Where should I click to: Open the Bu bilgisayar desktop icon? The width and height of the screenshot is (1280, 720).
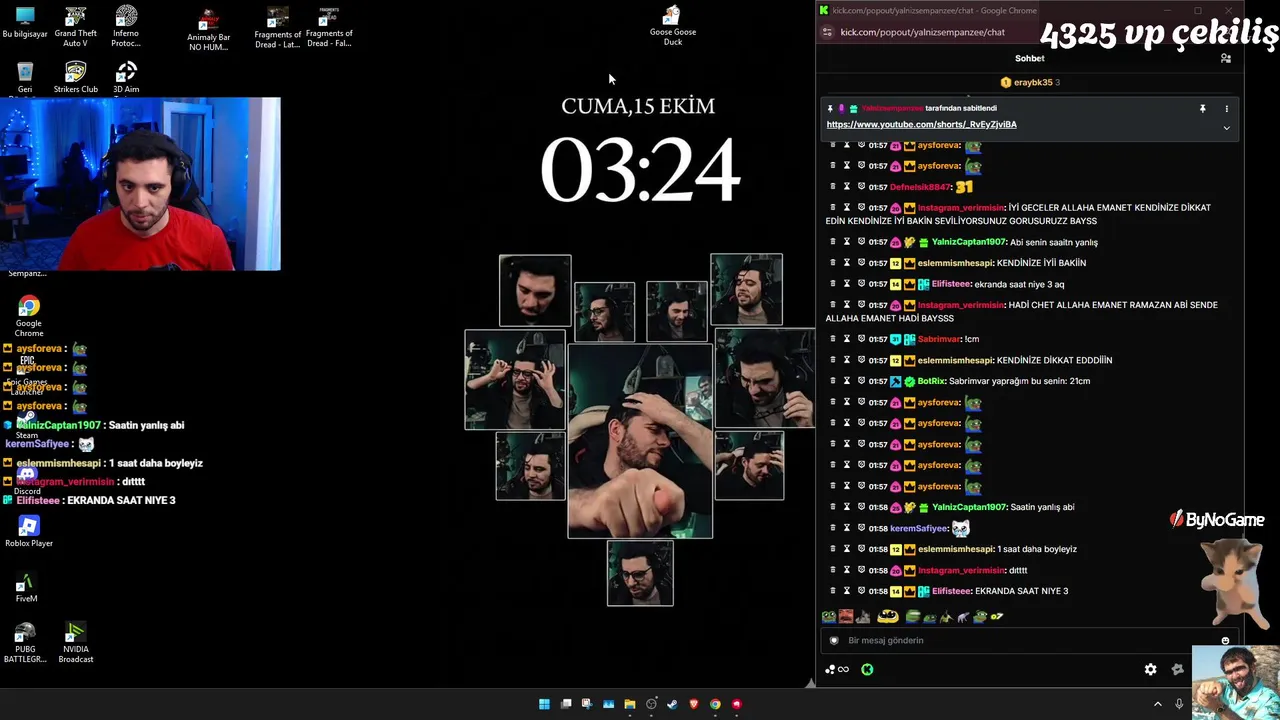click(x=25, y=22)
